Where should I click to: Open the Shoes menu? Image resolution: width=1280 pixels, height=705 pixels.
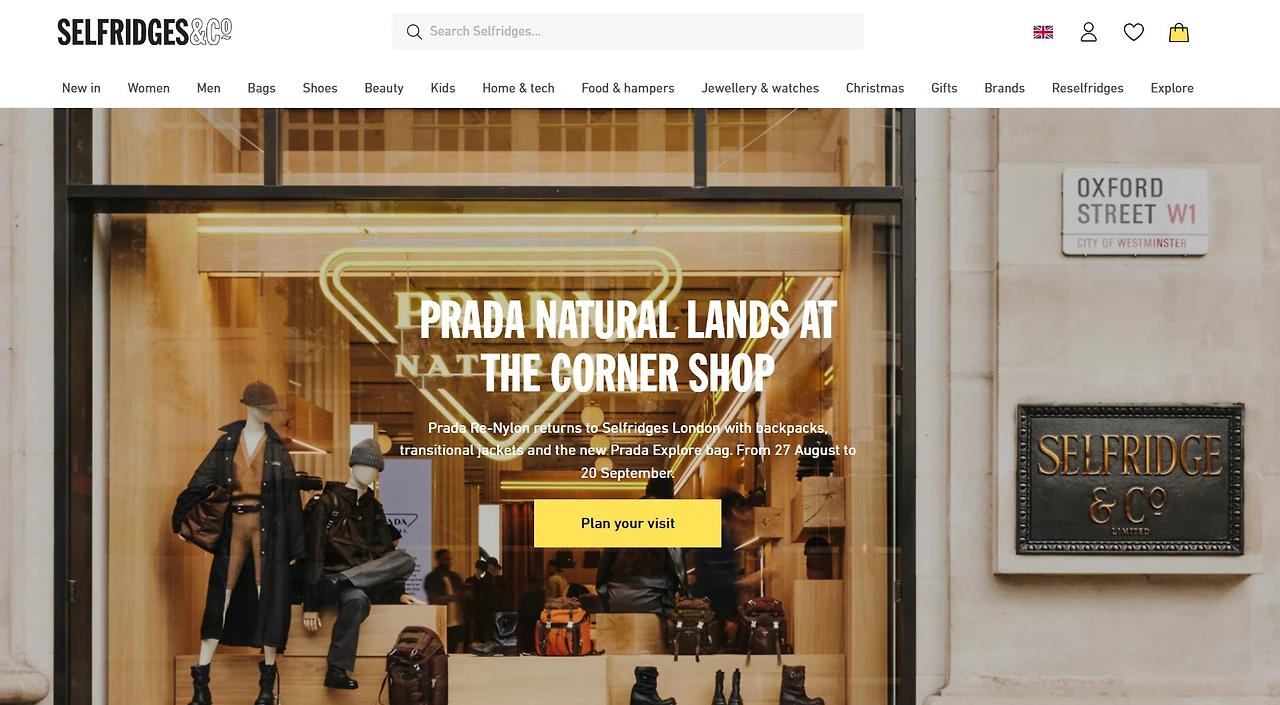coord(320,88)
